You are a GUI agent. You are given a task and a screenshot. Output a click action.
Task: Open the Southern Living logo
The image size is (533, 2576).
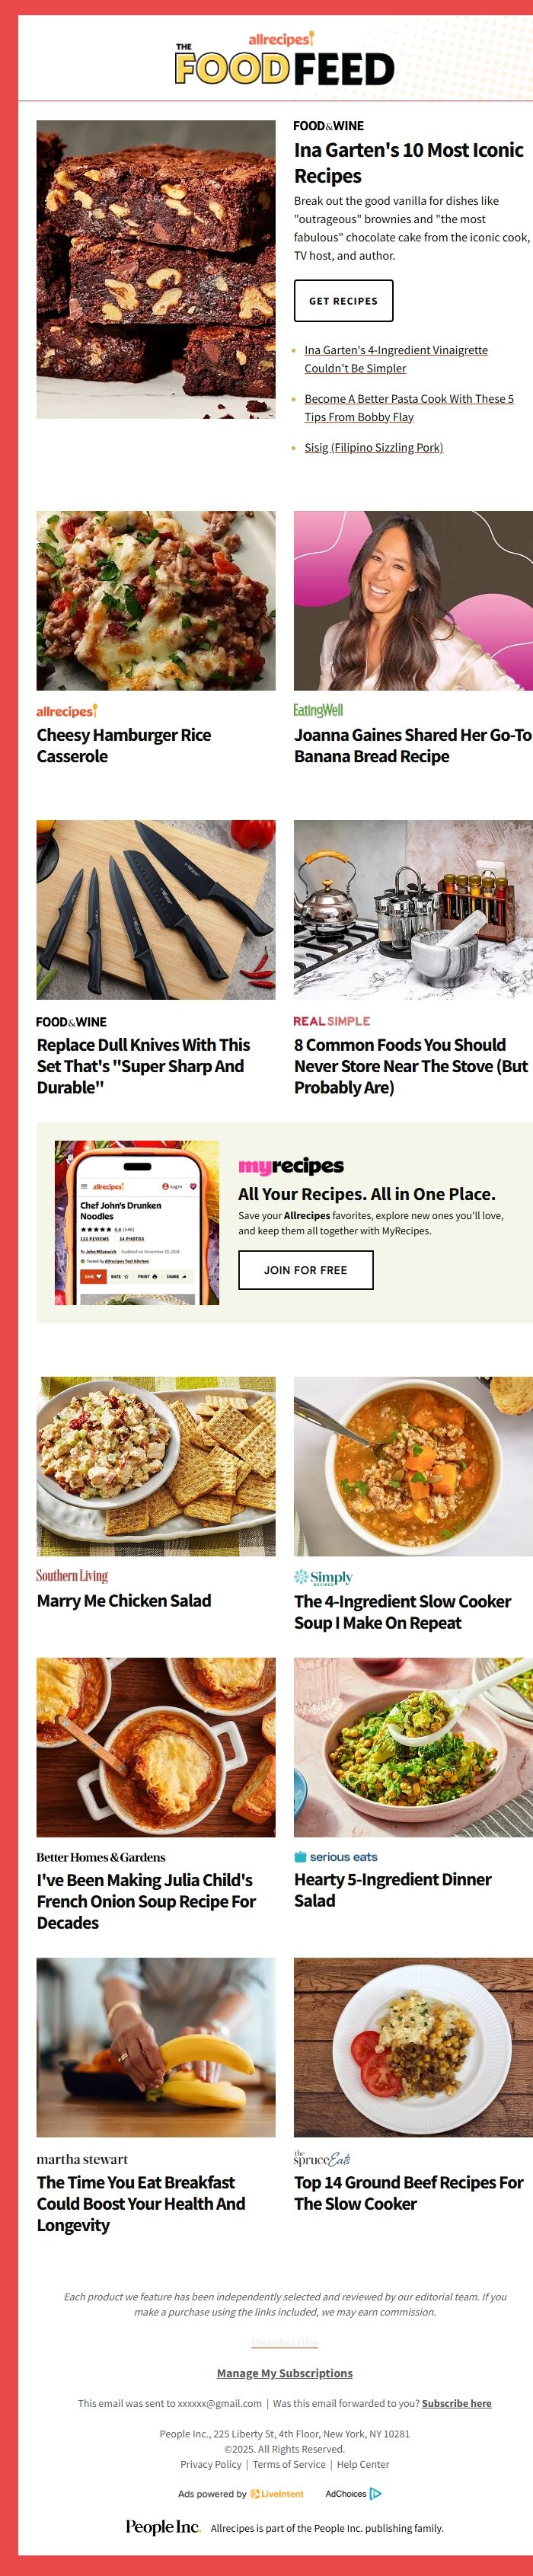(72, 1575)
